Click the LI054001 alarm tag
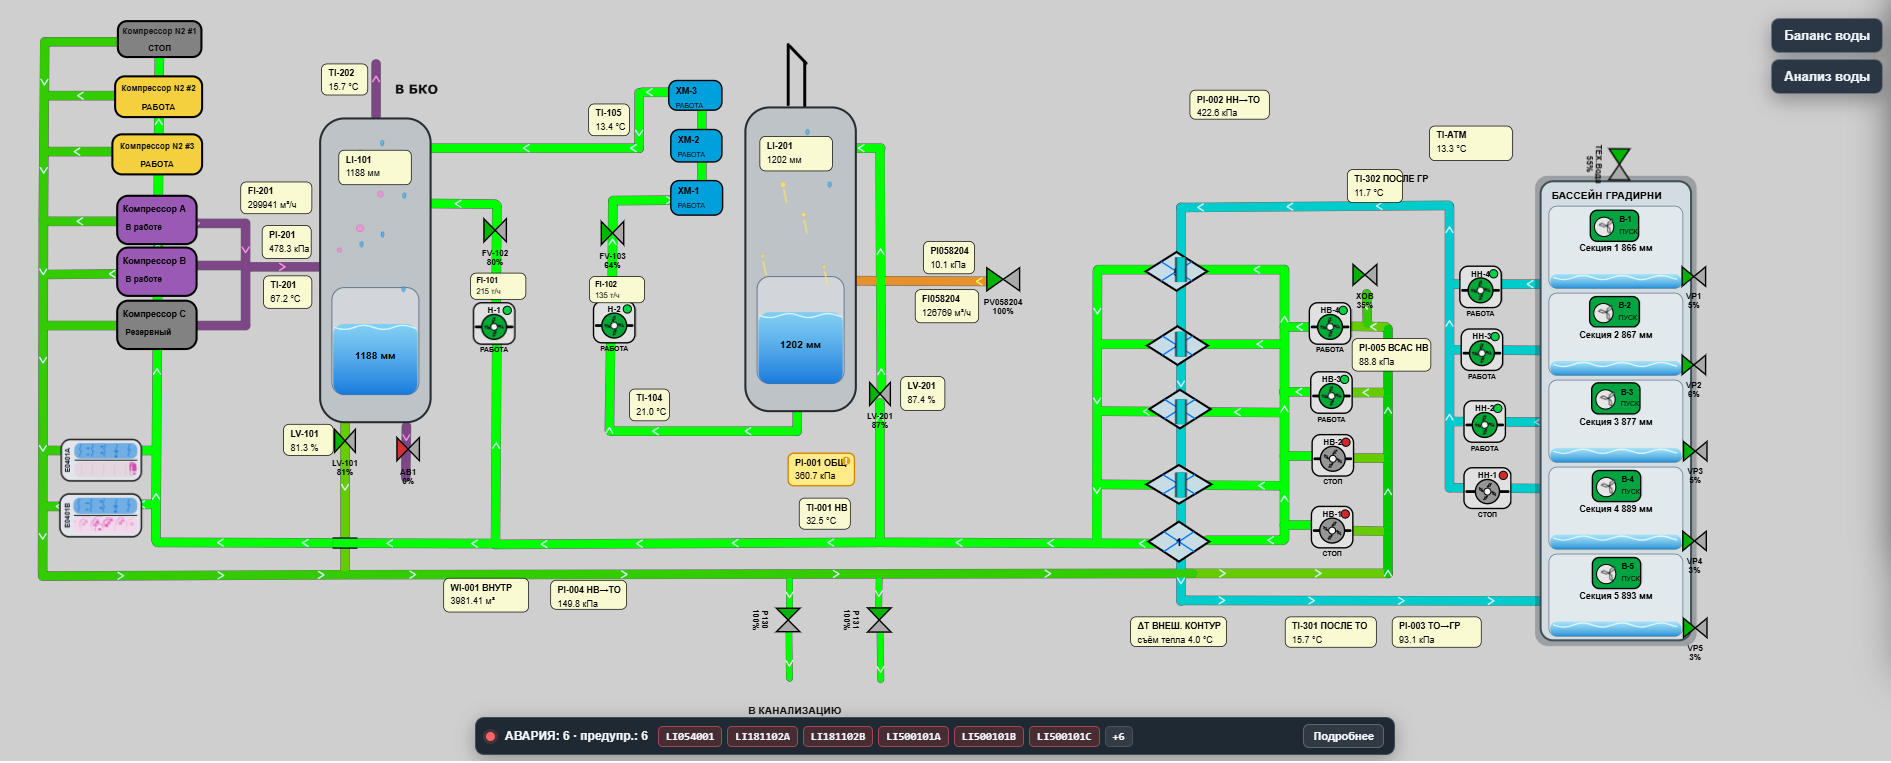This screenshot has width=1891, height=763. click(x=690, y=737)
